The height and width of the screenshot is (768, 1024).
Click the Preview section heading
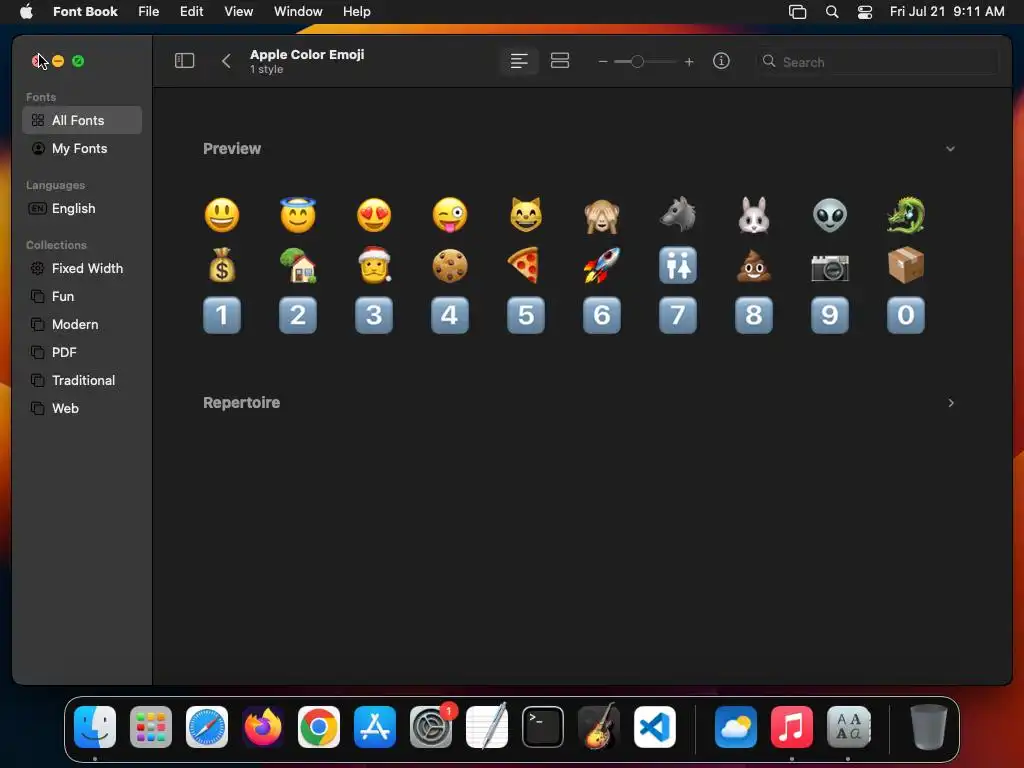click(x=232, y=149)
